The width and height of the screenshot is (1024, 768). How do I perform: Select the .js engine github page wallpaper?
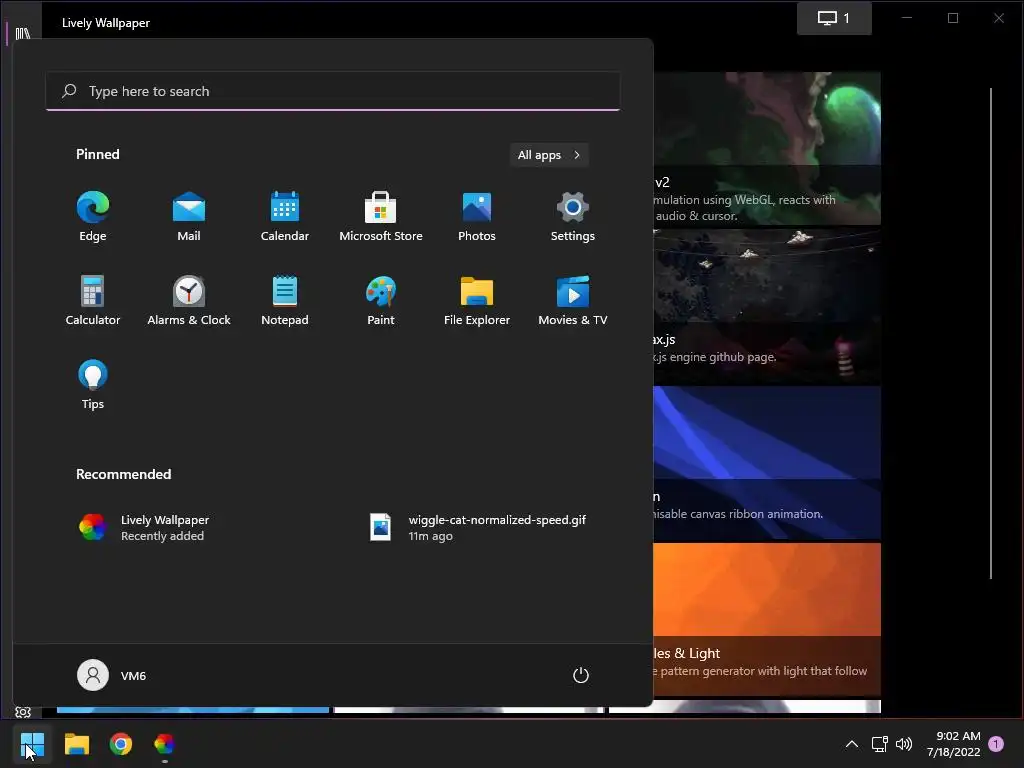click(x=767, y=306)
